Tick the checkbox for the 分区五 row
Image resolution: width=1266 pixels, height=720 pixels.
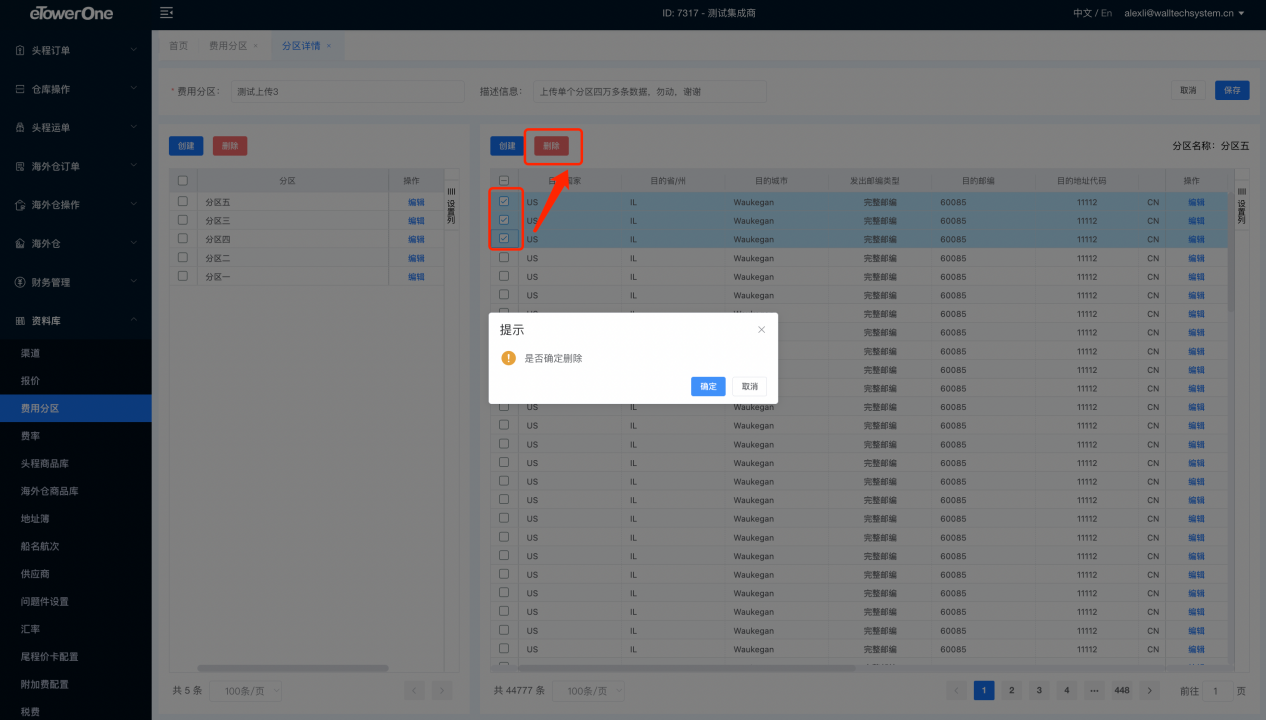182,201
